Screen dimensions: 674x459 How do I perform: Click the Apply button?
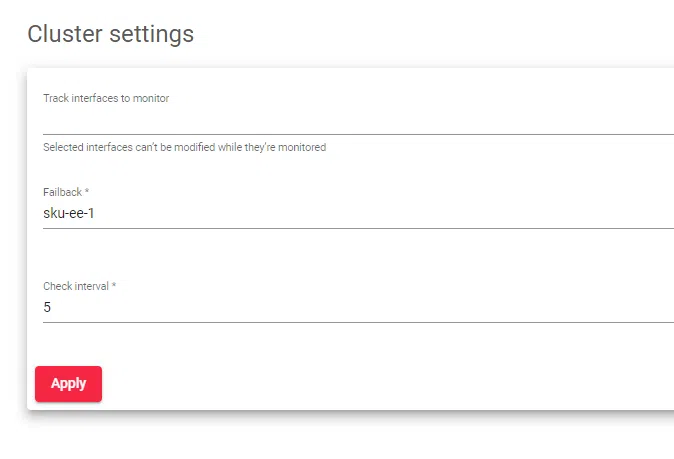pos(68,384)
